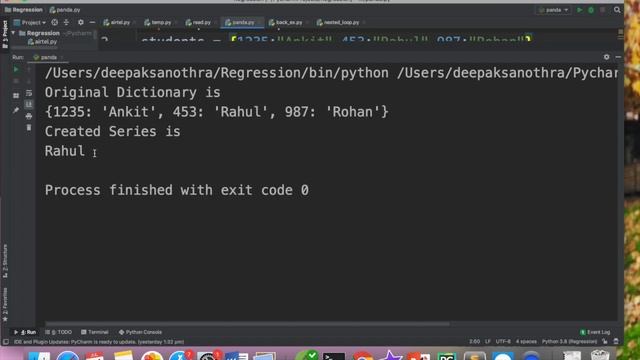
Task: Open airtel.py in the project tree
Action: coord(42,42)
